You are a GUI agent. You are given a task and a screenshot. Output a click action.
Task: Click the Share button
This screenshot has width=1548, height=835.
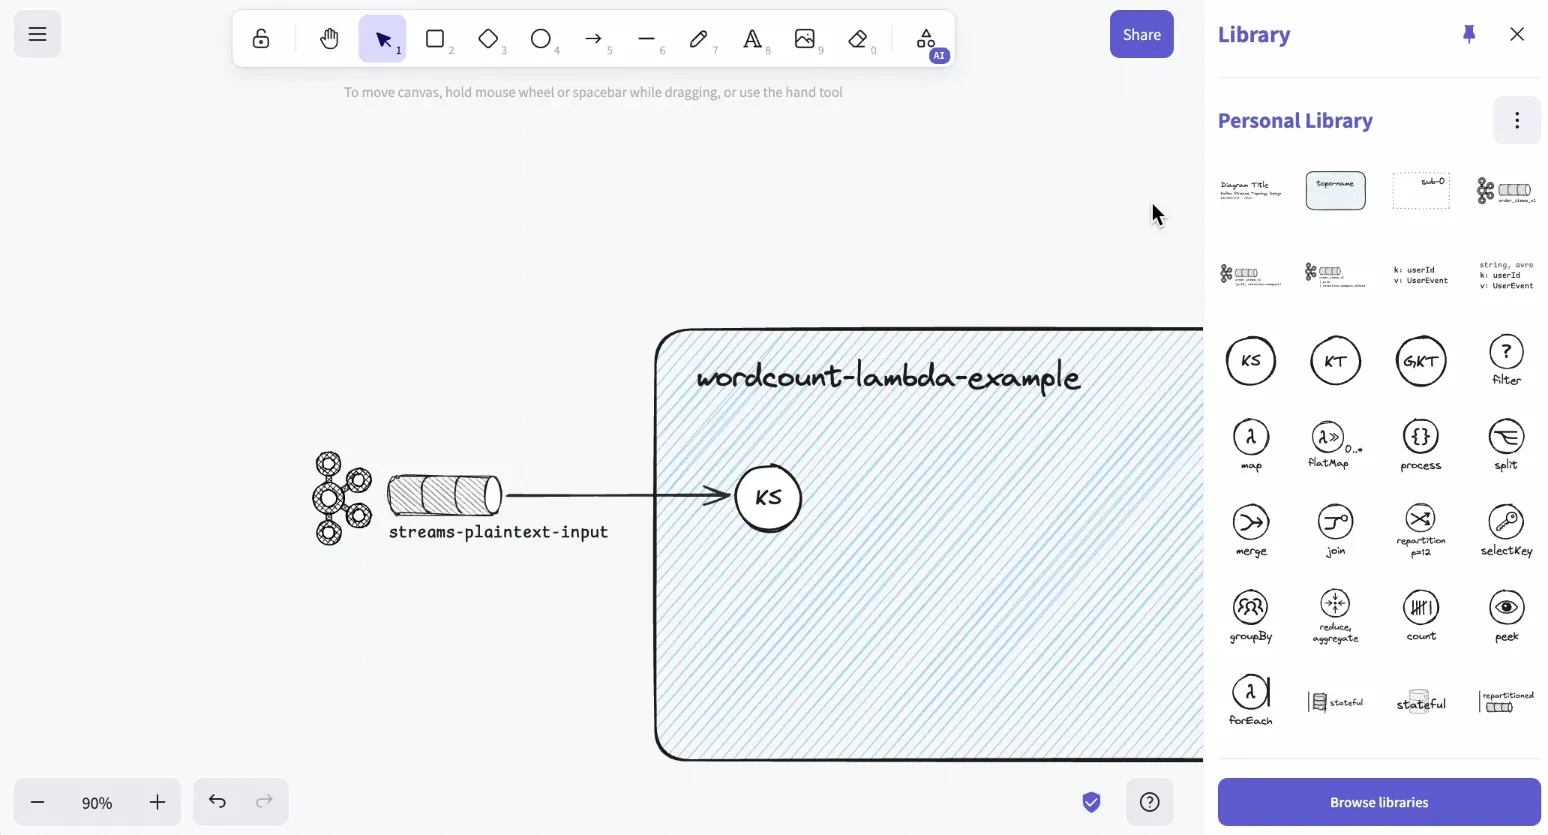[x=1141, y=33]
